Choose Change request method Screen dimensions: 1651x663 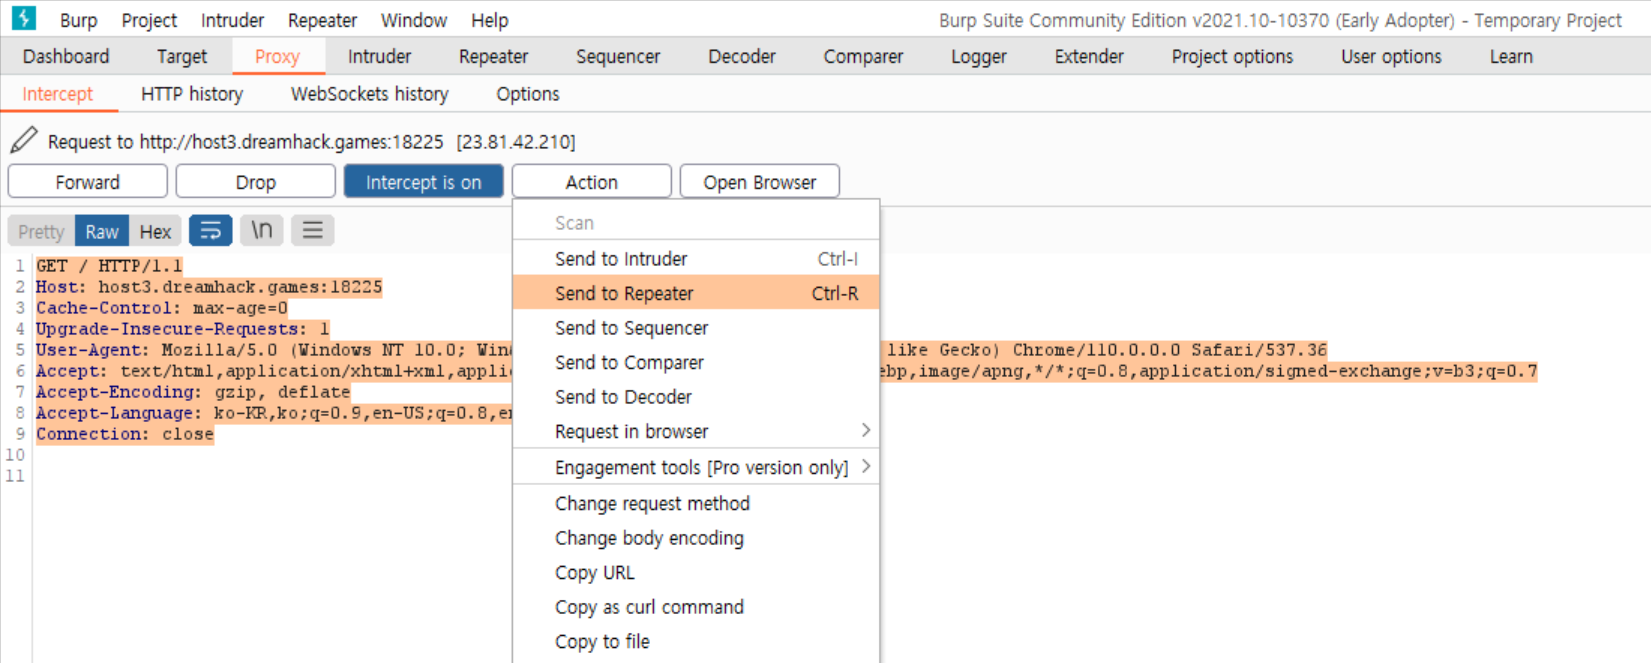point(696,503)
